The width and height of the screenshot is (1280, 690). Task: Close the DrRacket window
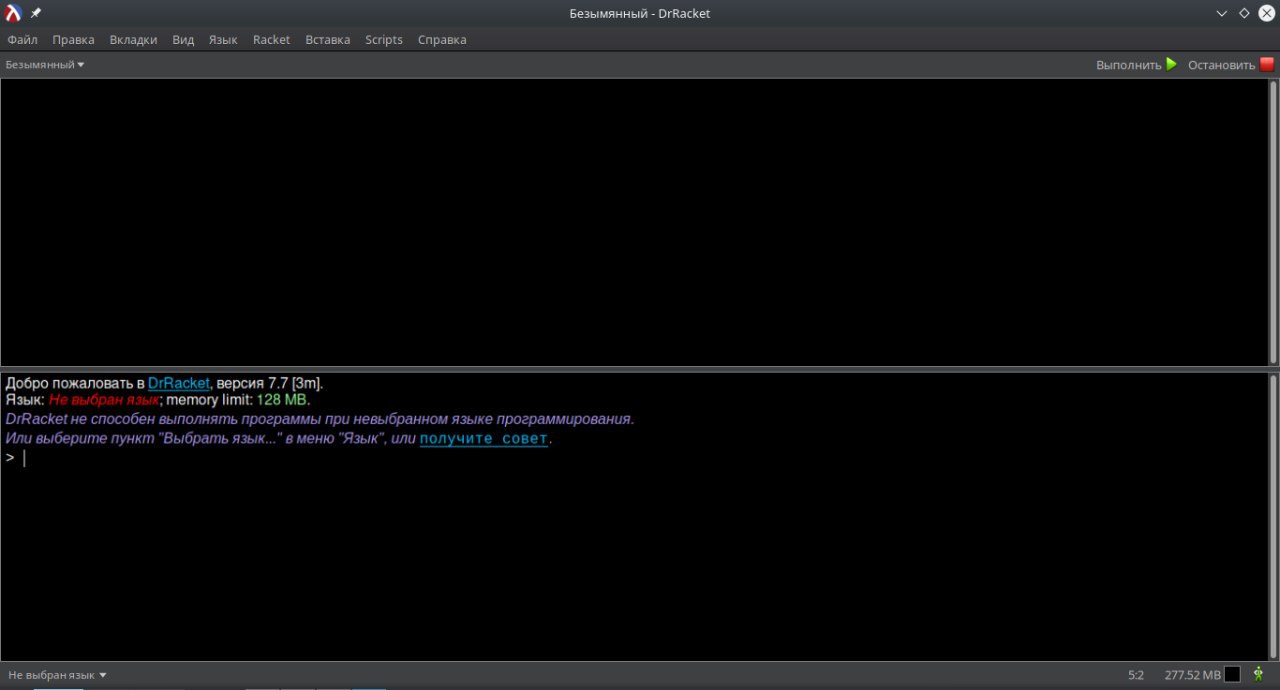click(x=1266, y=13)
